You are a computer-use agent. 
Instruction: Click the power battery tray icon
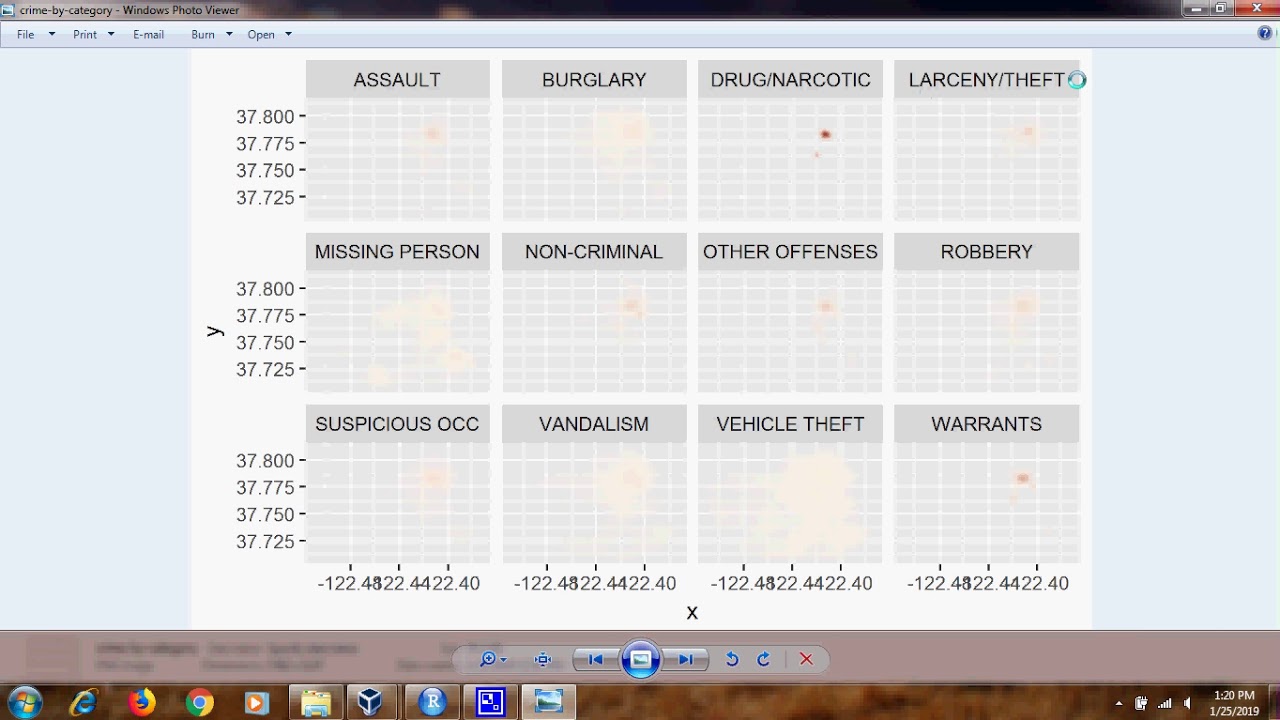[1141, 703]
